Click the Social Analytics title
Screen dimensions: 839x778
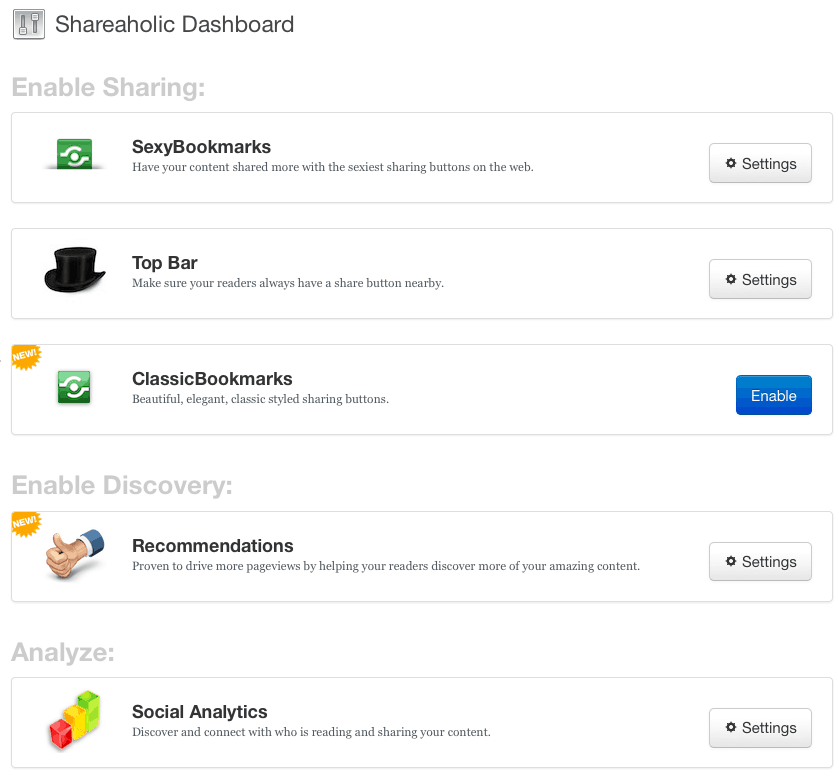[x=200, y=712]
